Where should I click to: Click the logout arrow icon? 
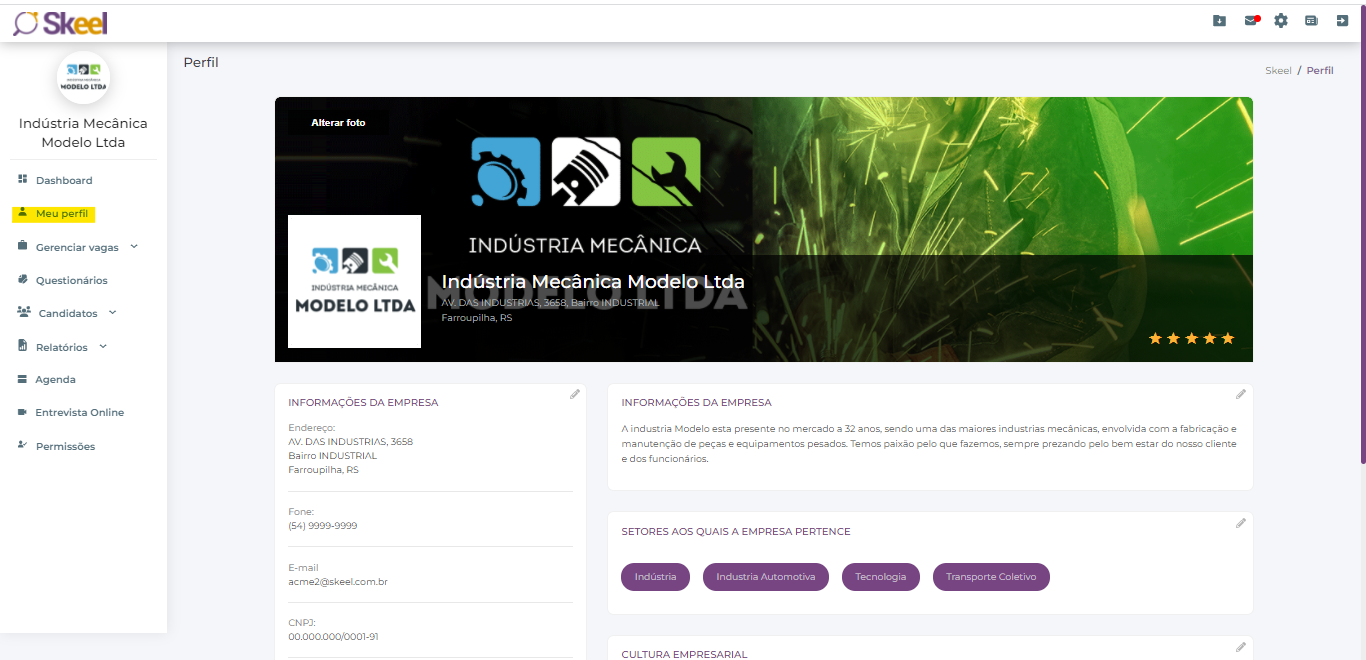pos(1342,21)
